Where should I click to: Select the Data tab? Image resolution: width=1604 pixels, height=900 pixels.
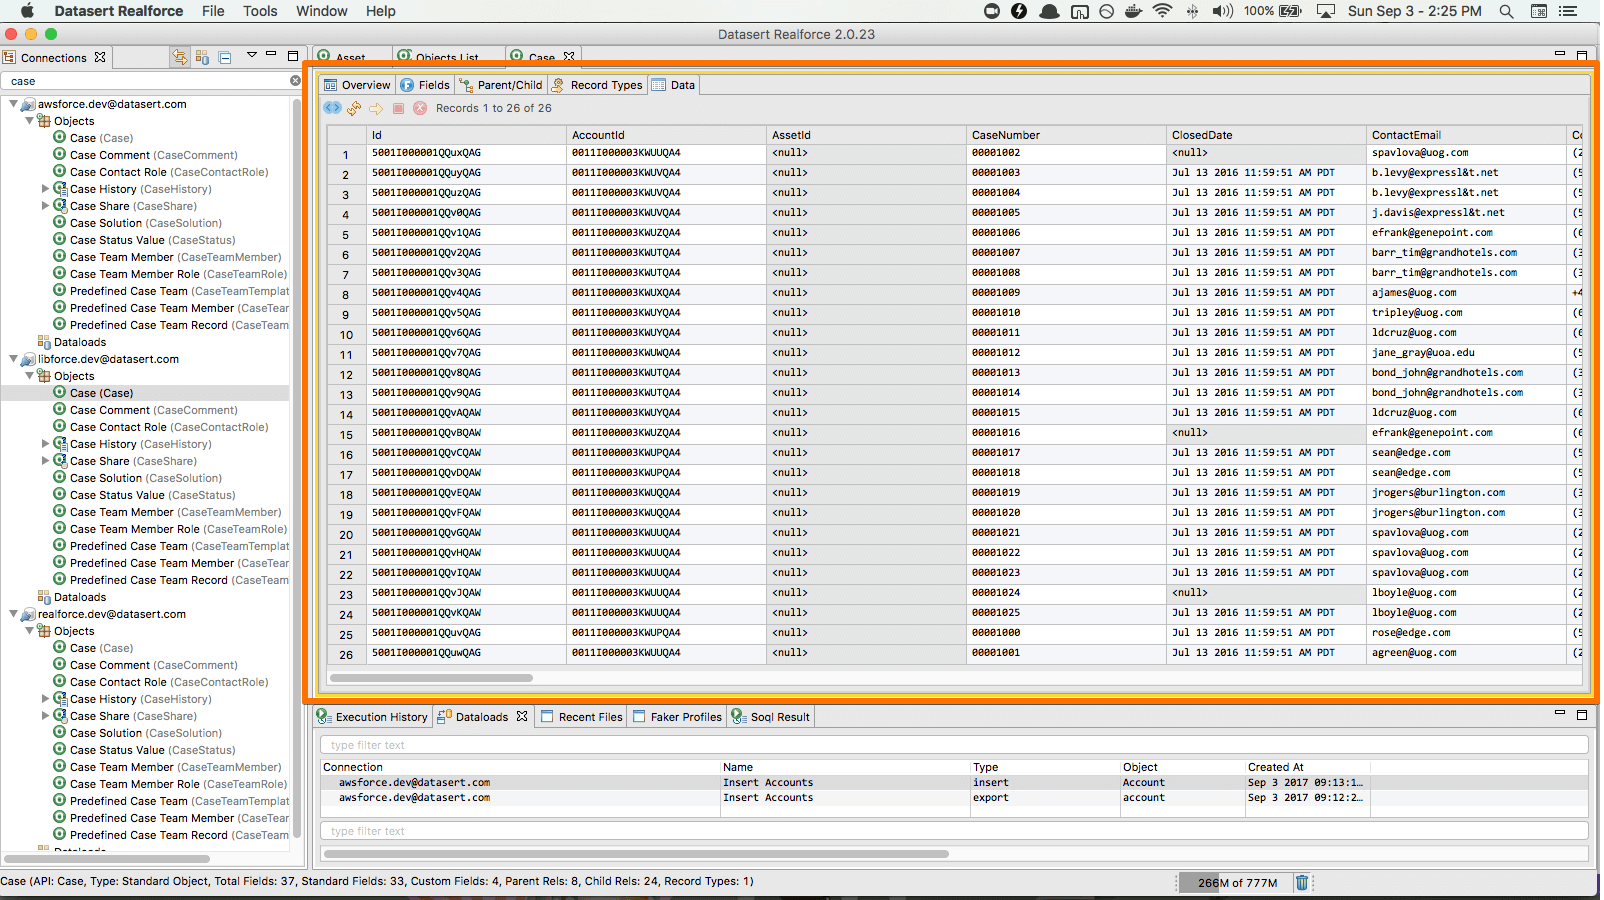click(673, 85)
